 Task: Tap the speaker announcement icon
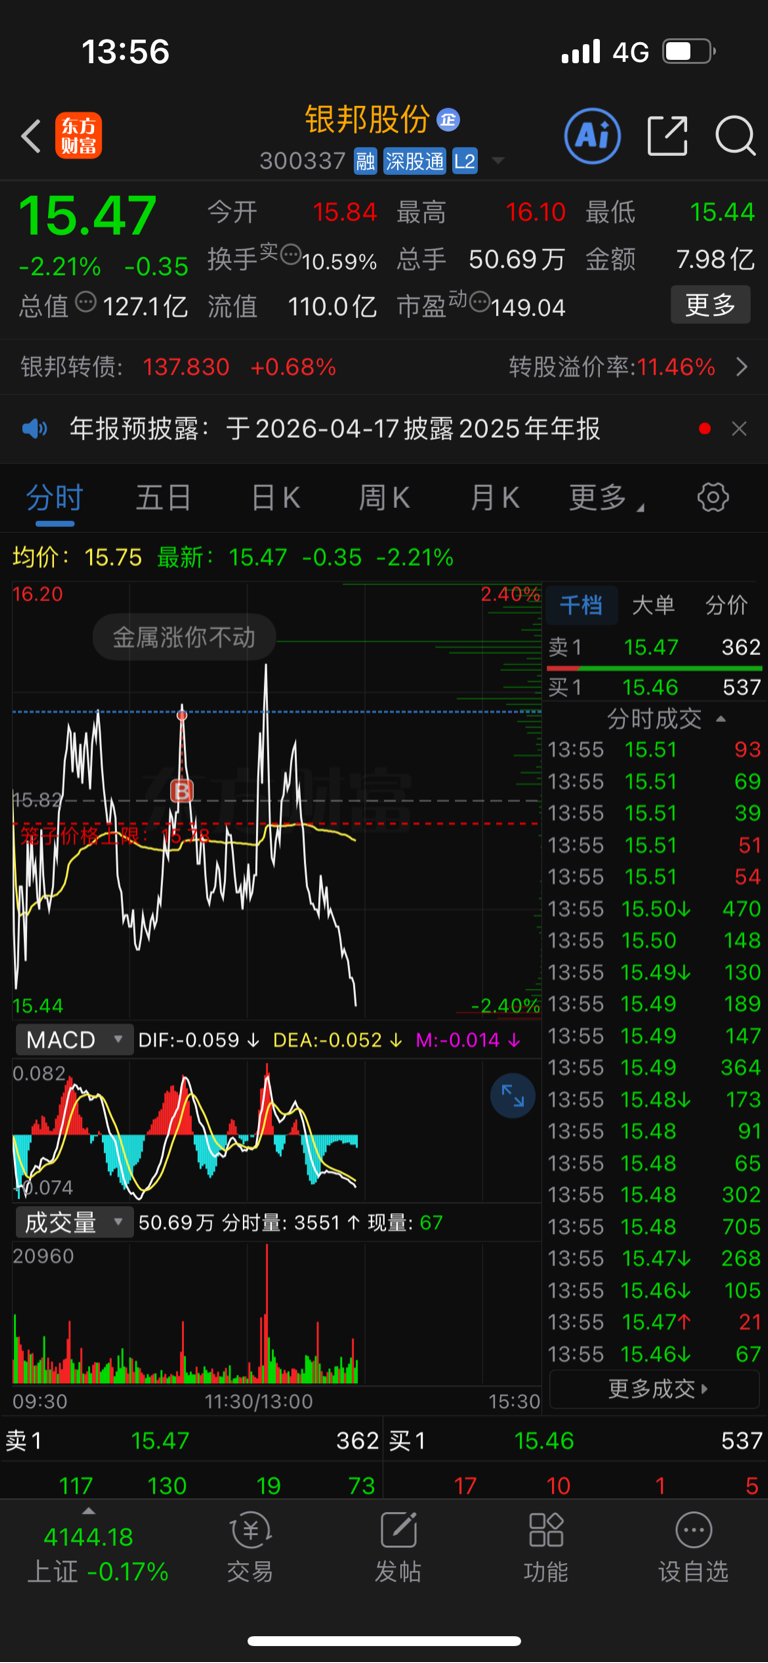pos(35,429)
